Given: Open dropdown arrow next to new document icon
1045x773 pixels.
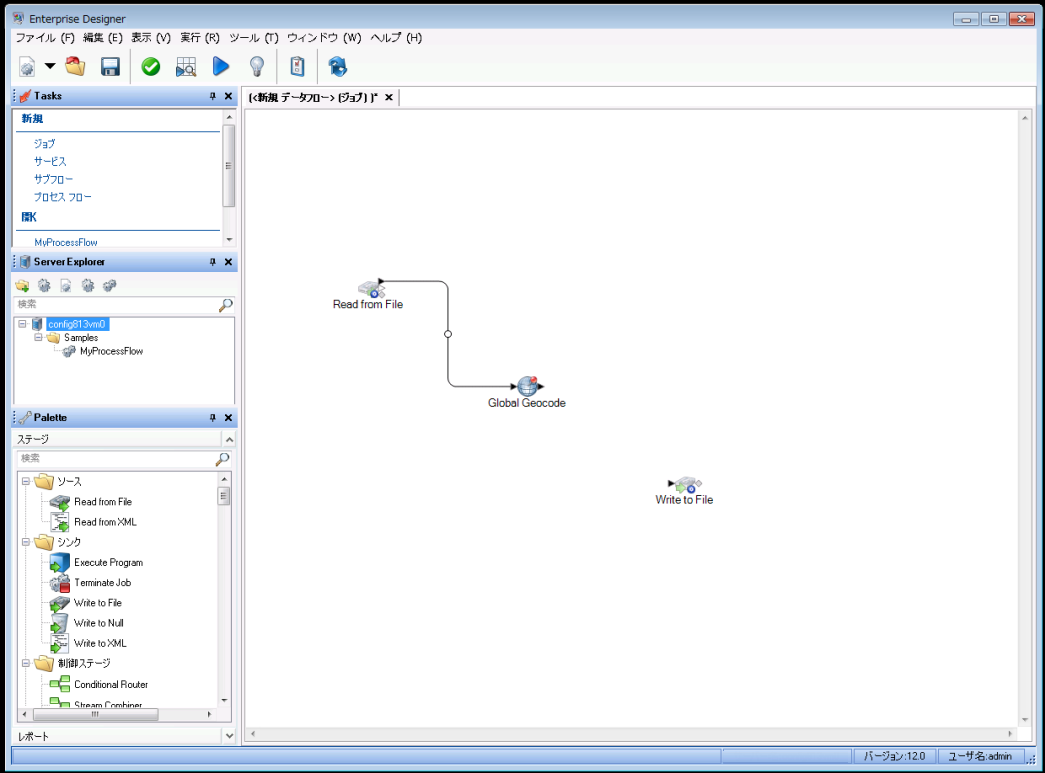Looking at the screenshot, I should coord(49,67).
